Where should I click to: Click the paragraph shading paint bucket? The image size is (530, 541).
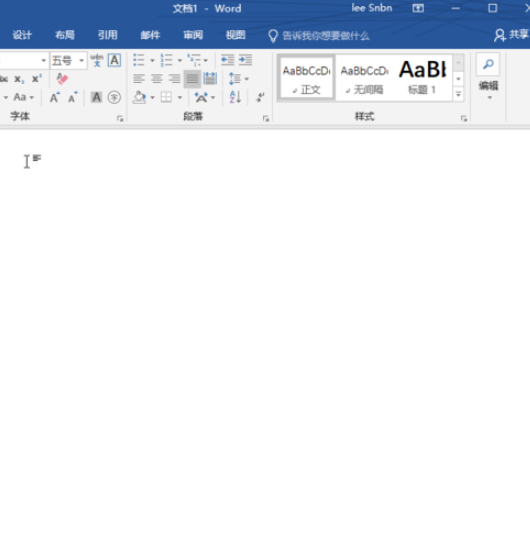(x=139, y=97)
